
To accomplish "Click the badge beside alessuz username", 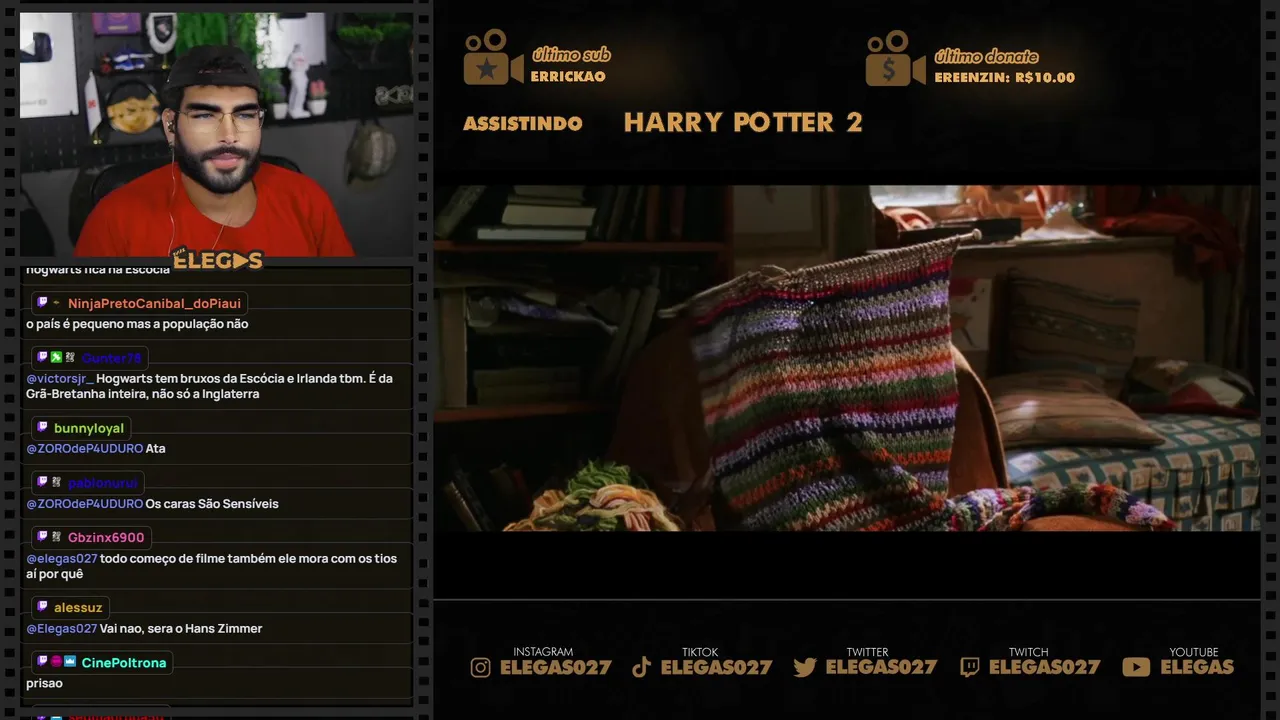I will coord(42,607).
